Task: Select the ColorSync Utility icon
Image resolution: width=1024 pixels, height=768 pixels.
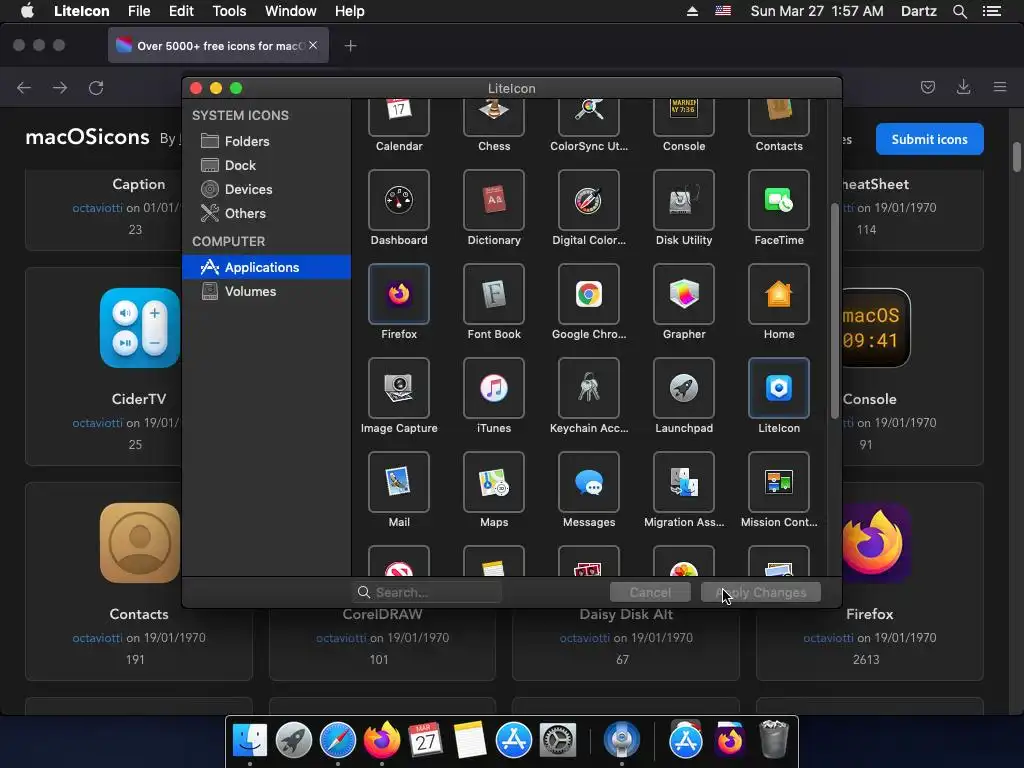Action: coord(589,118)
